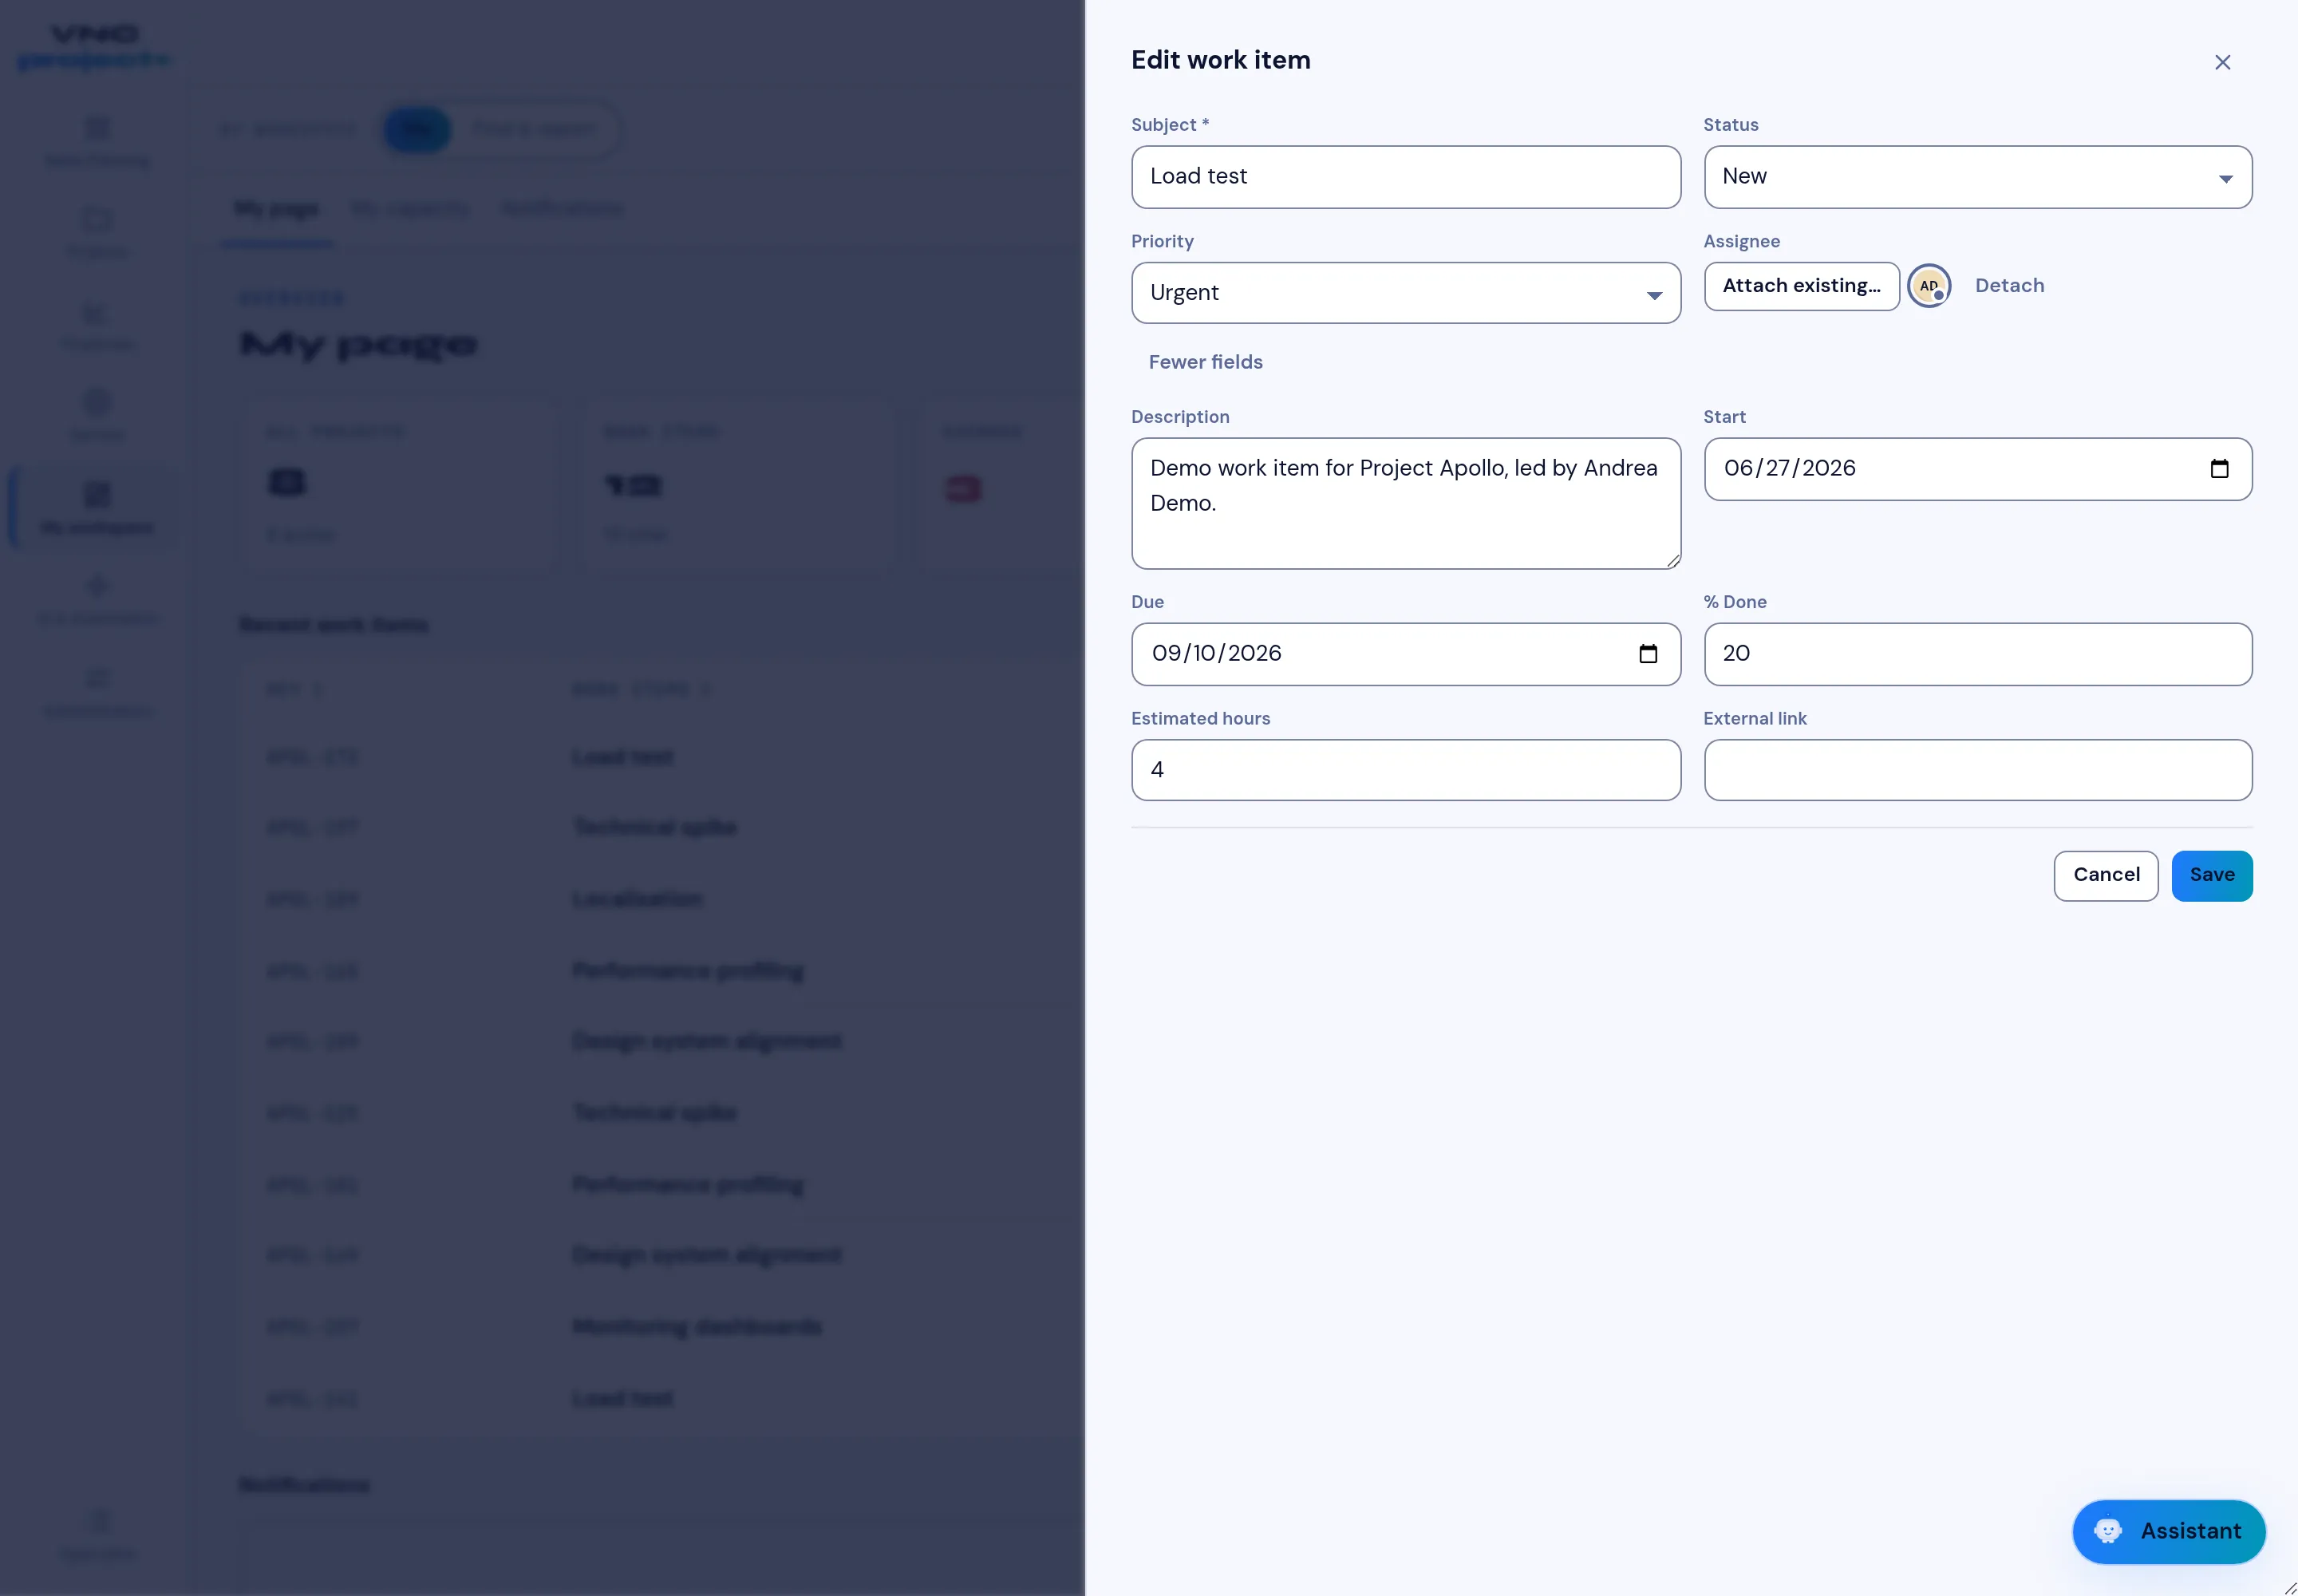Click the Due date field

1405,654
